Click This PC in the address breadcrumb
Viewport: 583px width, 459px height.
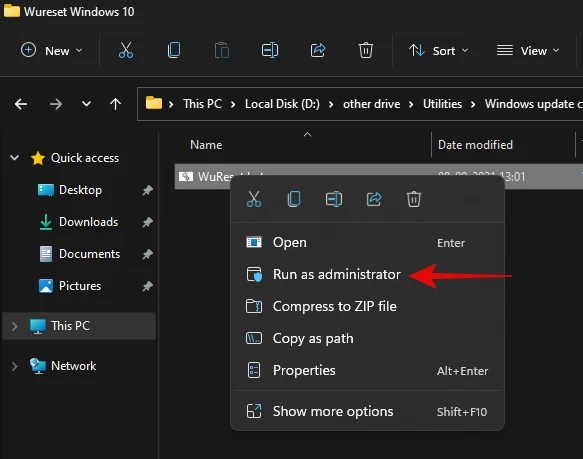pyautogui.click(x=202, y=104)
